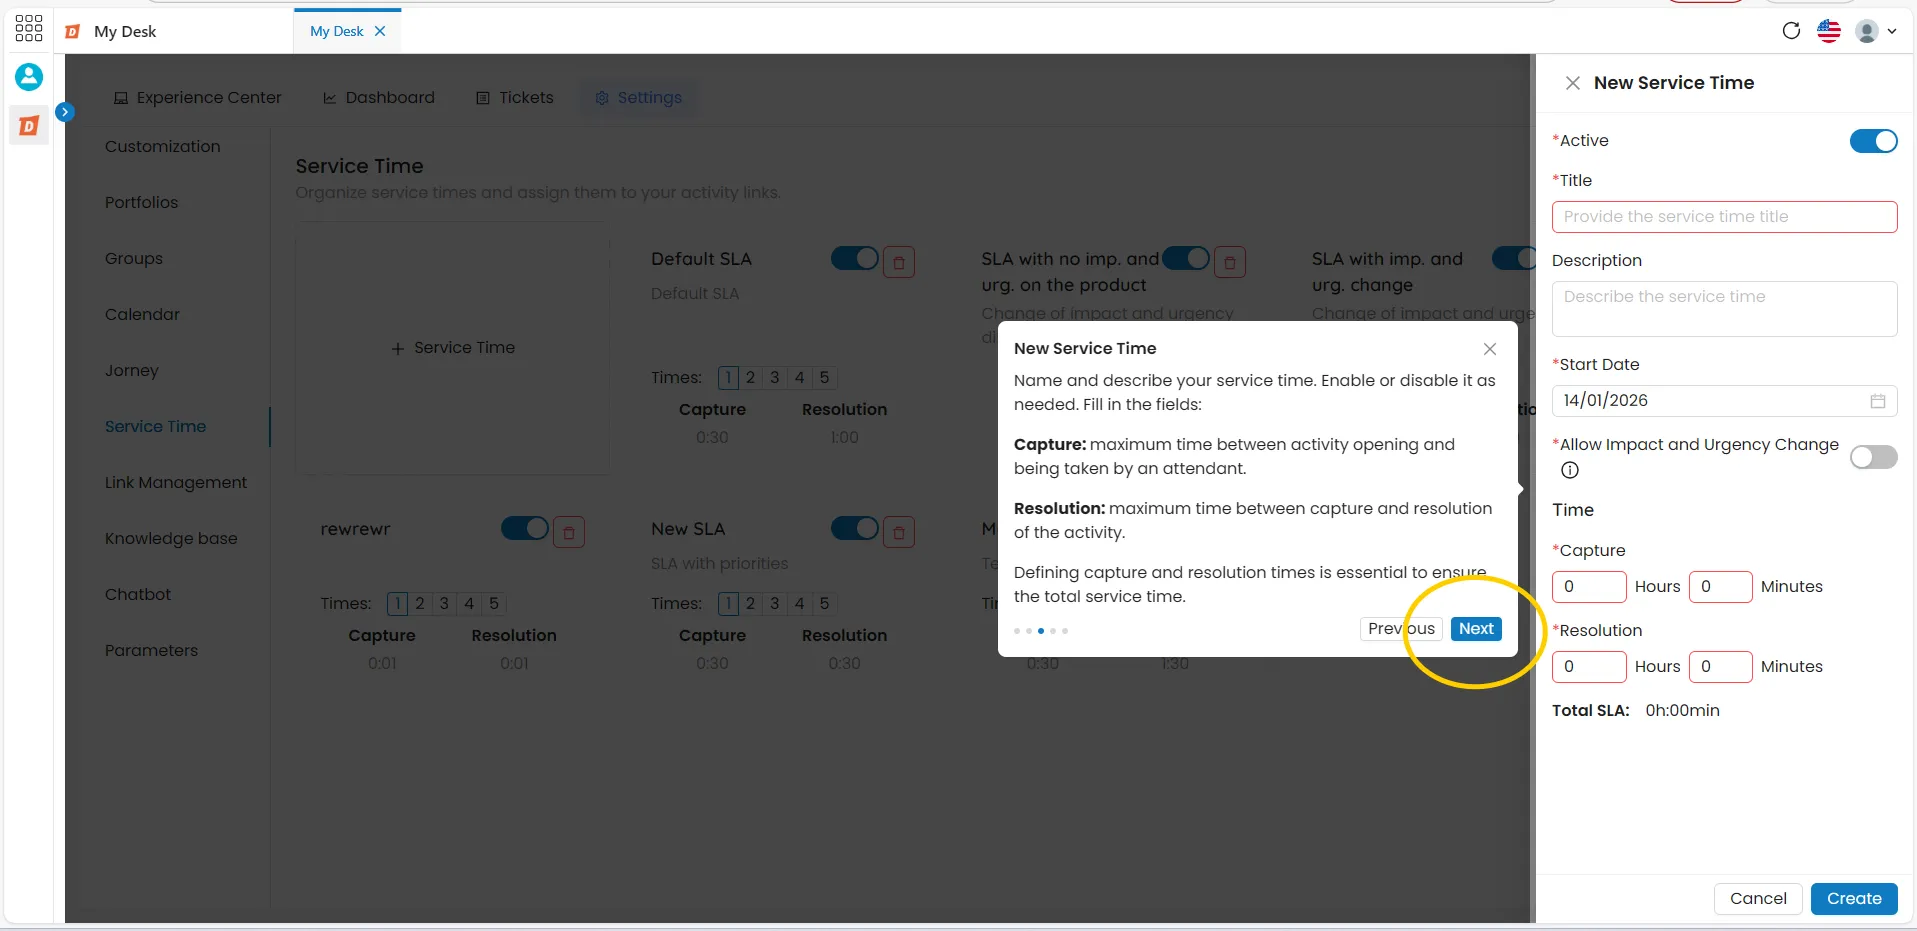
Task: Enable Allow Impact and Urgency Change switch
Action: pos(1873,457)
